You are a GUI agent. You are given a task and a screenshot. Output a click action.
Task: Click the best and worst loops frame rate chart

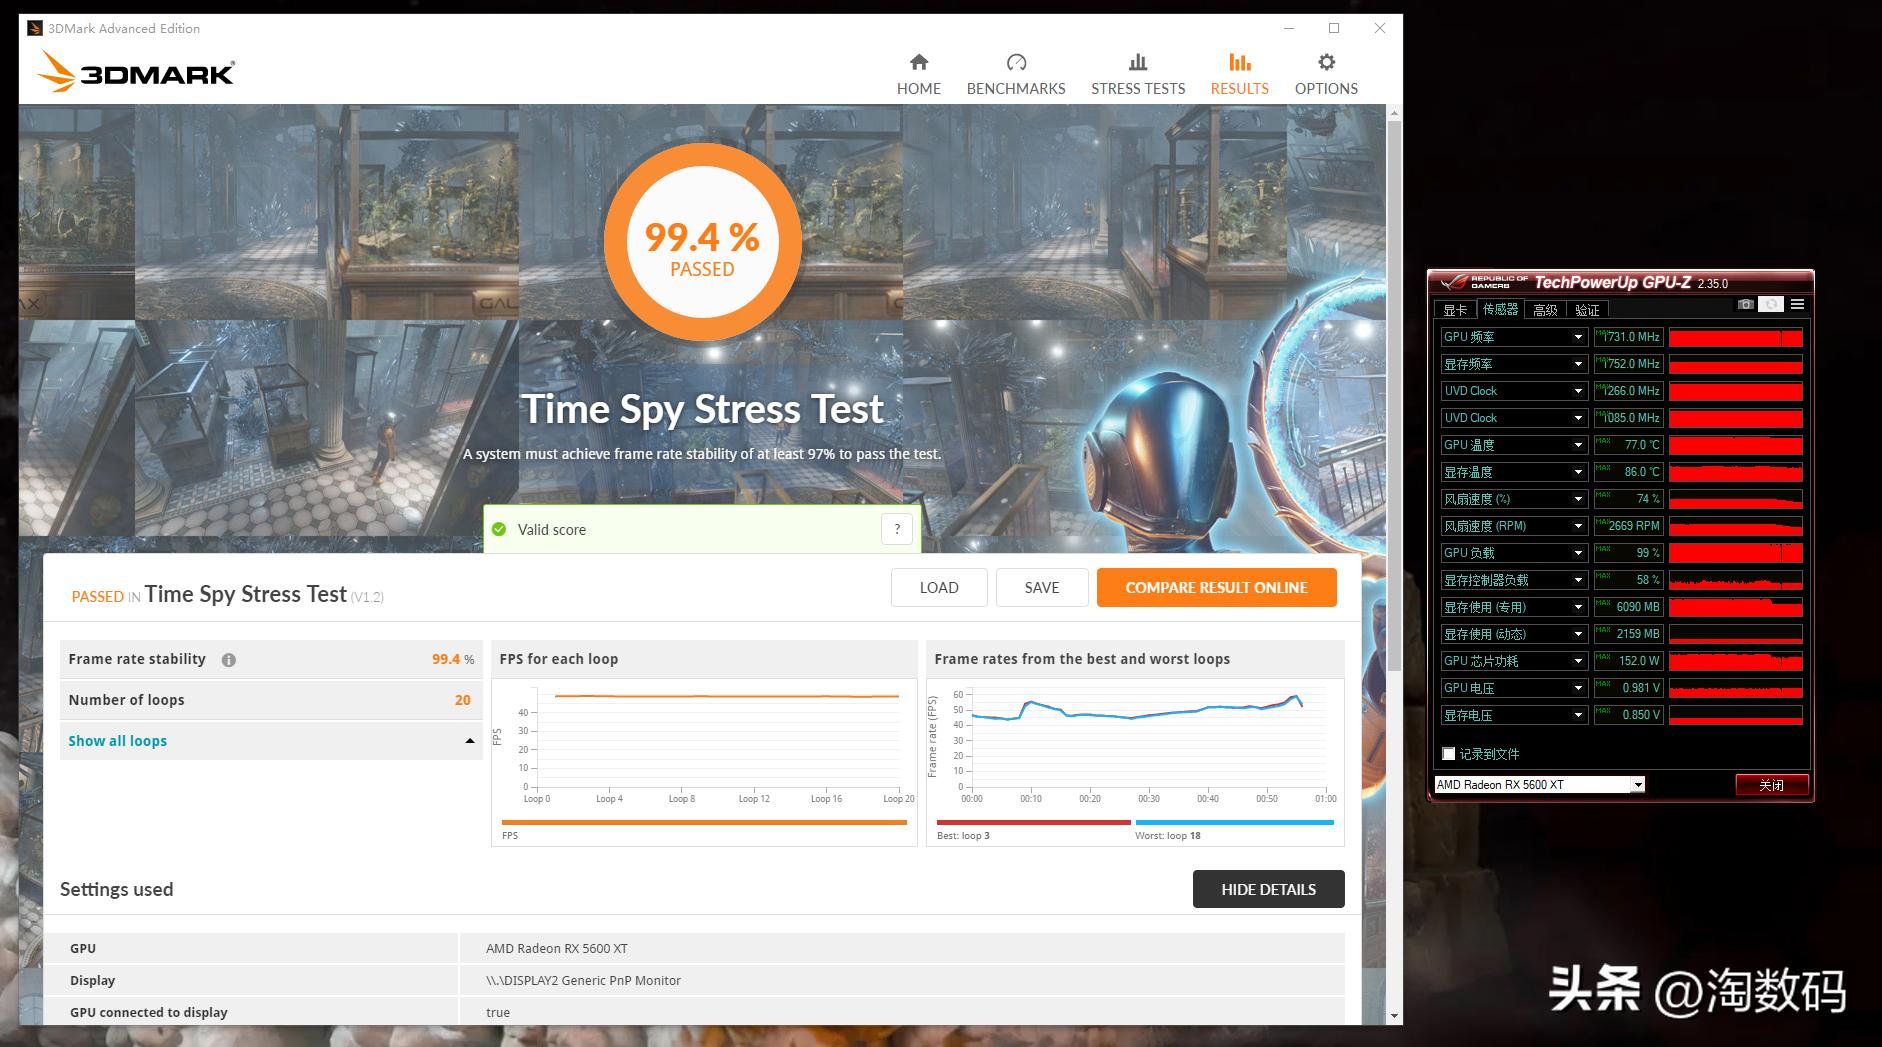point(1135,762)
